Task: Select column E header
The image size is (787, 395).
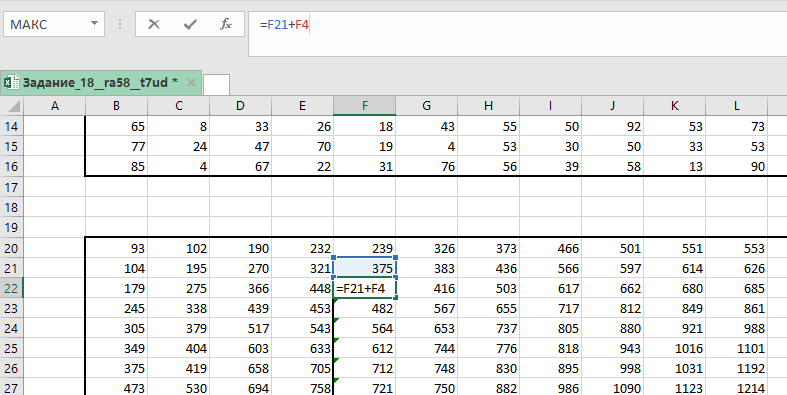Action: pos(303,106)
